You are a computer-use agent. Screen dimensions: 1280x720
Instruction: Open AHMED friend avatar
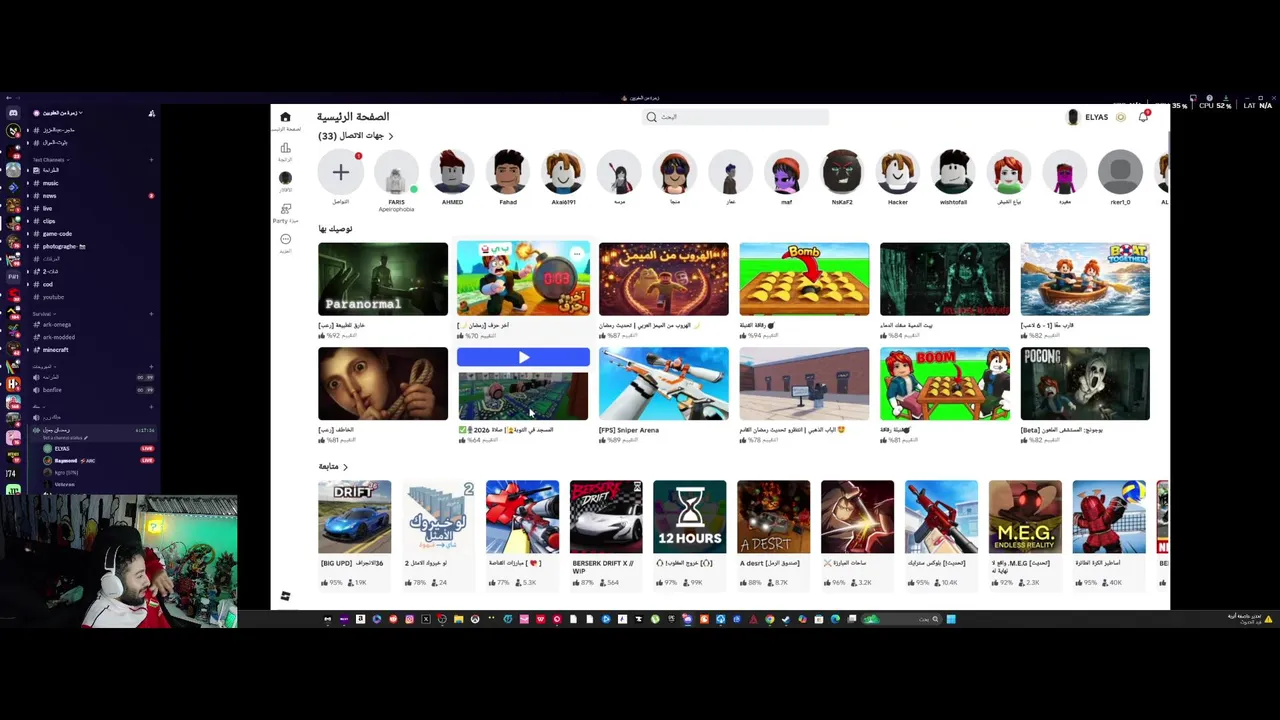click(452, 172)
